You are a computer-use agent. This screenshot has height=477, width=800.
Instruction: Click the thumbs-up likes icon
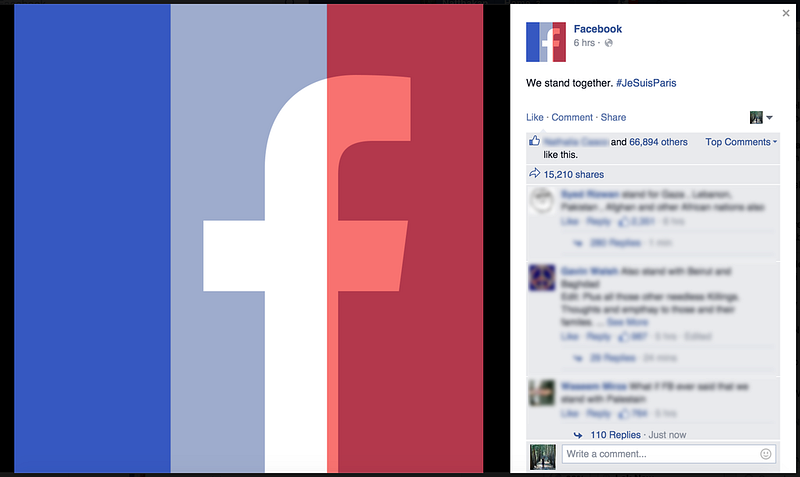click(534, 141)
